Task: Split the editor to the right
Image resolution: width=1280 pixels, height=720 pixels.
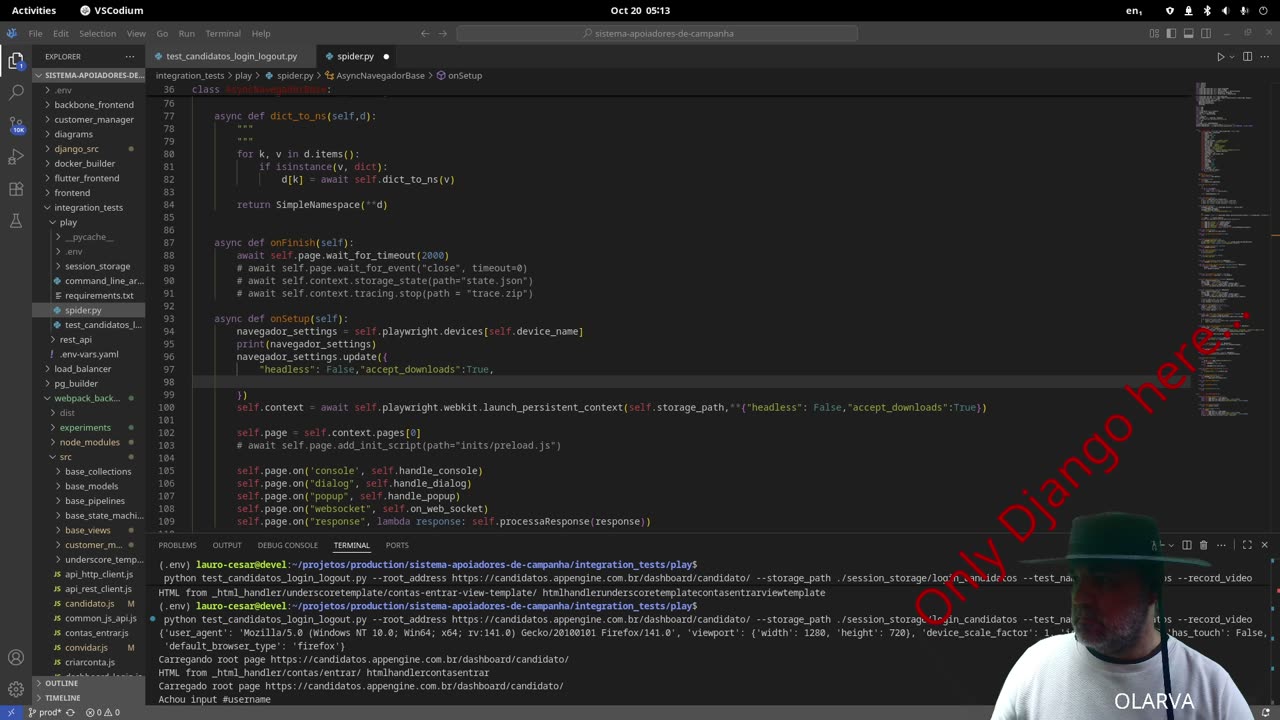Action: [1247, 57]
